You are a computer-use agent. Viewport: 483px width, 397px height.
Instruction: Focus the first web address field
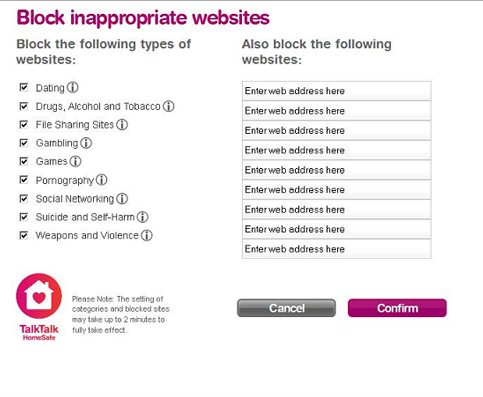337,91
